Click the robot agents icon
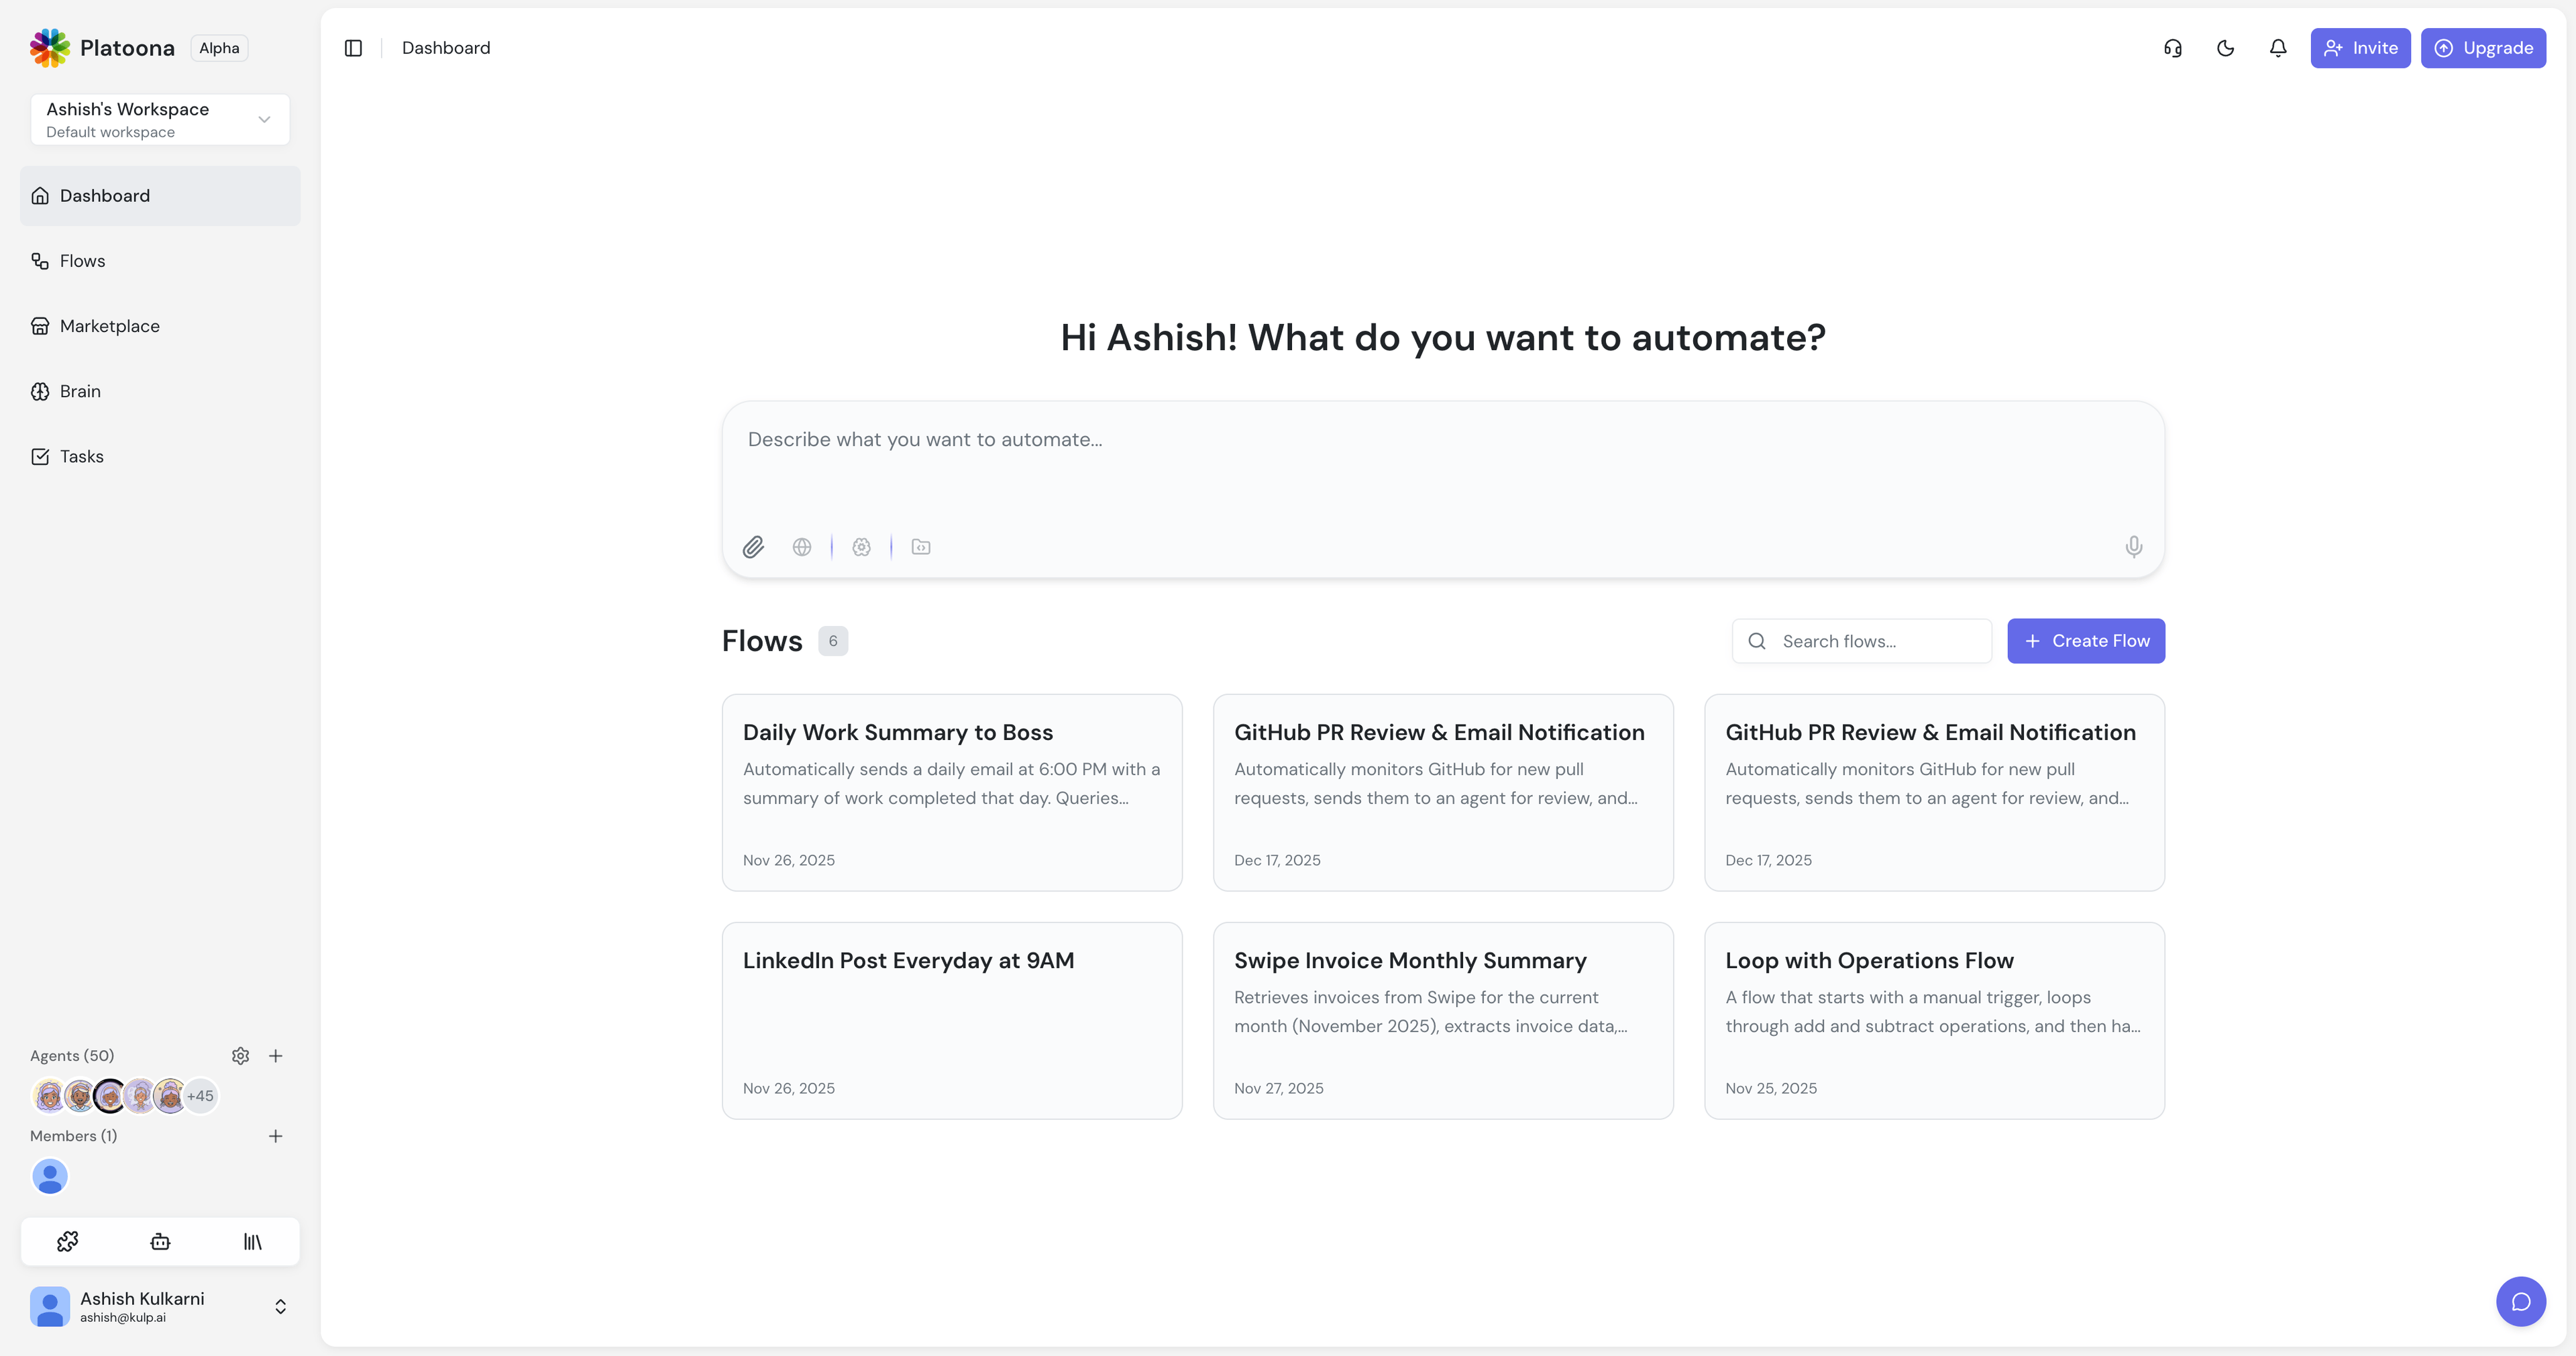 160,1241
